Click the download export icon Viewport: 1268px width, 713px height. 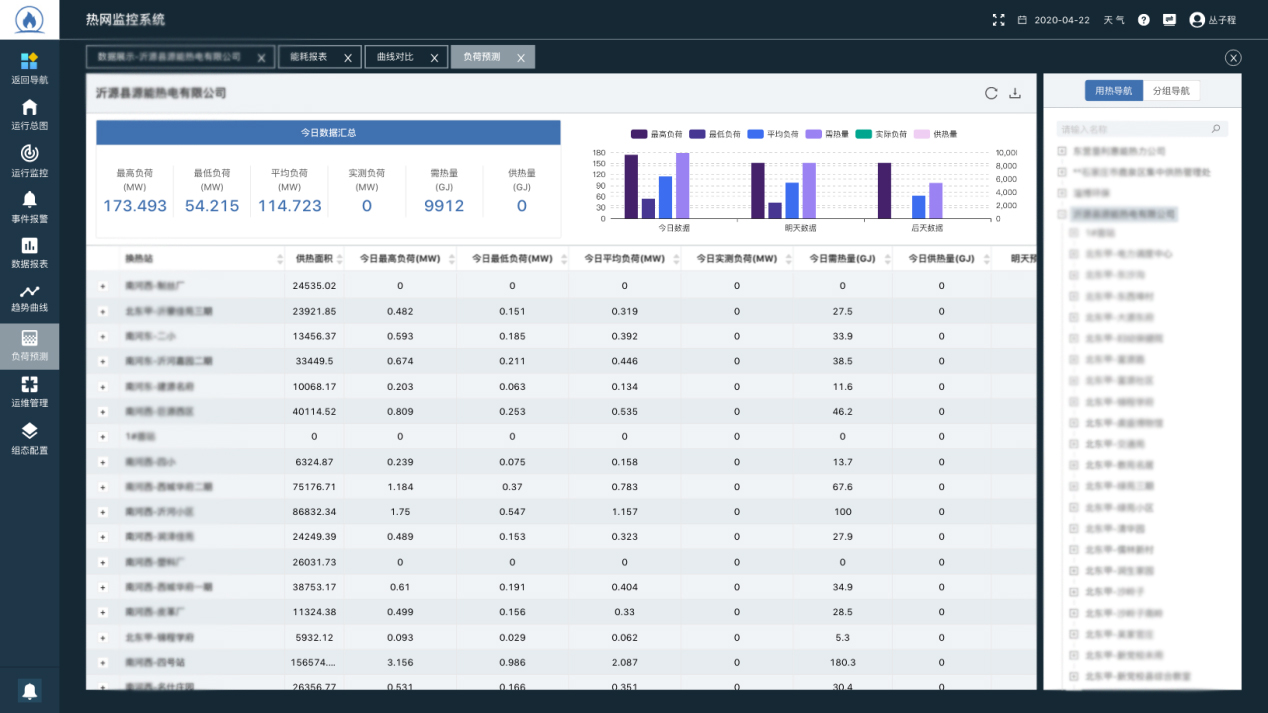click(1015, 93)
